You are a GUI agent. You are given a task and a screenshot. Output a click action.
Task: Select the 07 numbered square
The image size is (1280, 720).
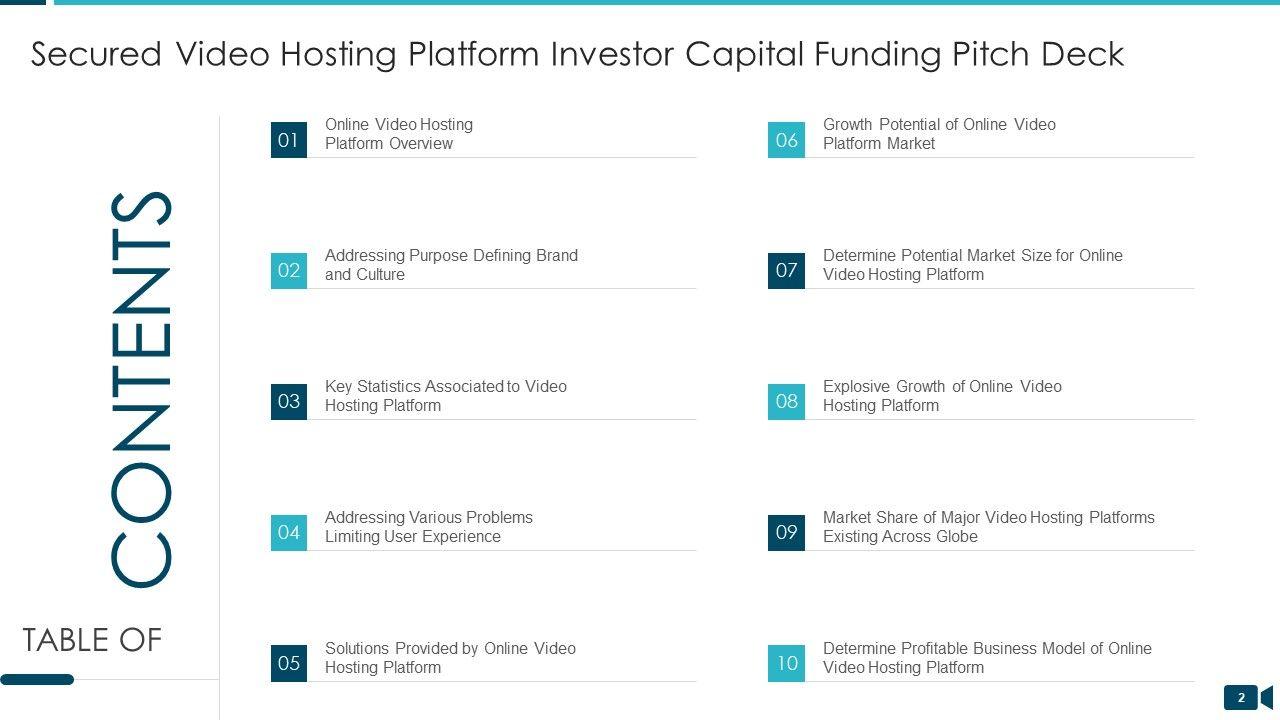tap(786, 270)
